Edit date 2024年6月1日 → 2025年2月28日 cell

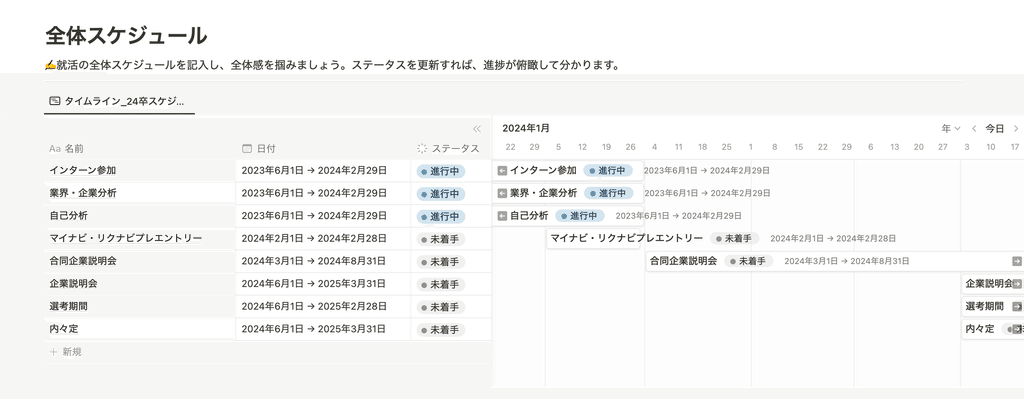point(323,306)
